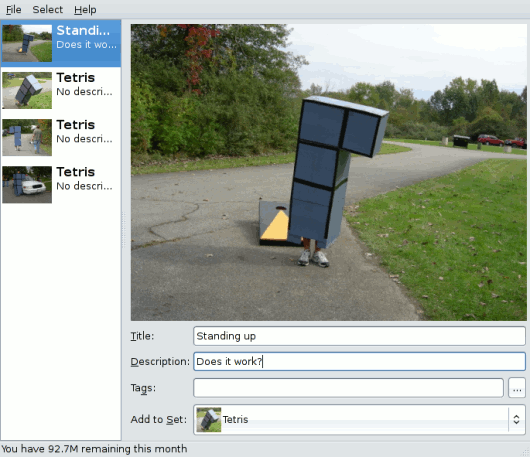Select the tilted Tetris piece thumbnail
The height and width of the screenshot is (457, 530).
(x=27, y=90)
